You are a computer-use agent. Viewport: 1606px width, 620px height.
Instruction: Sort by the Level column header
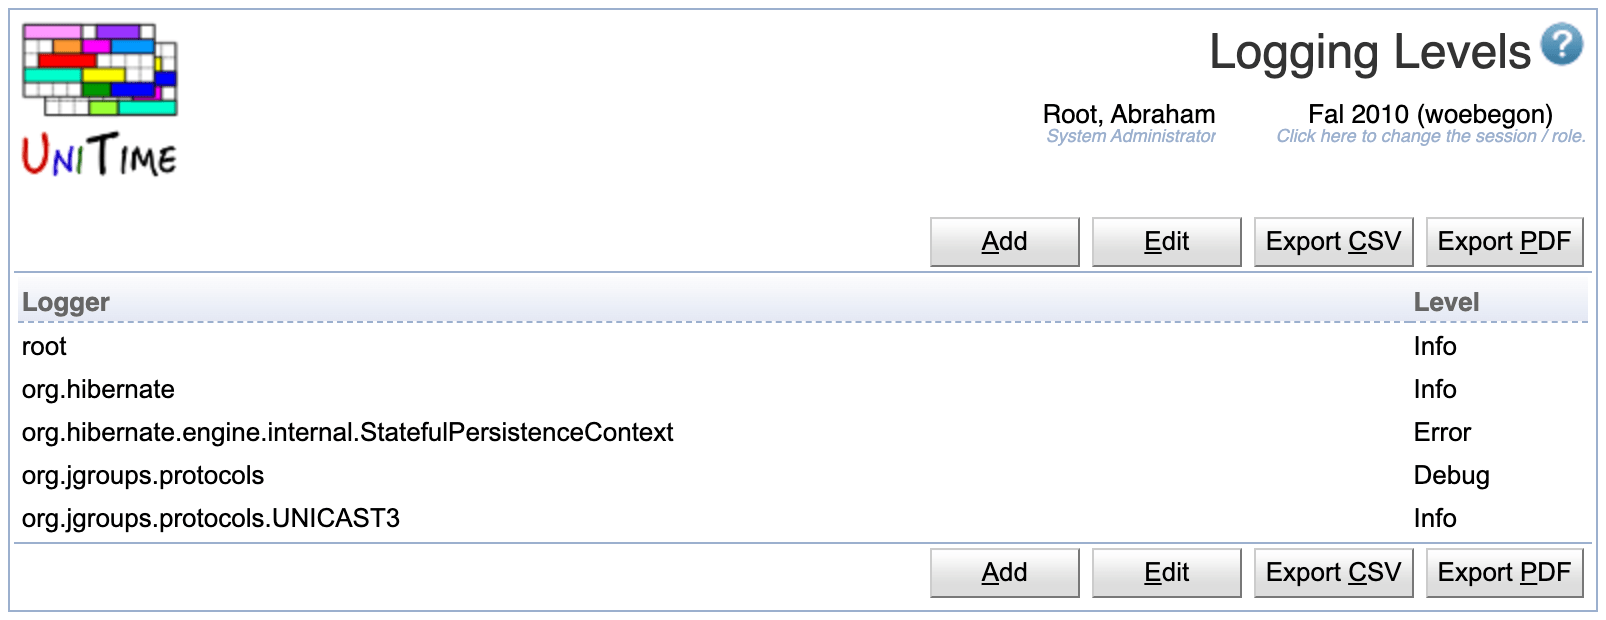pyautogui.click(x=1445, y=302)
